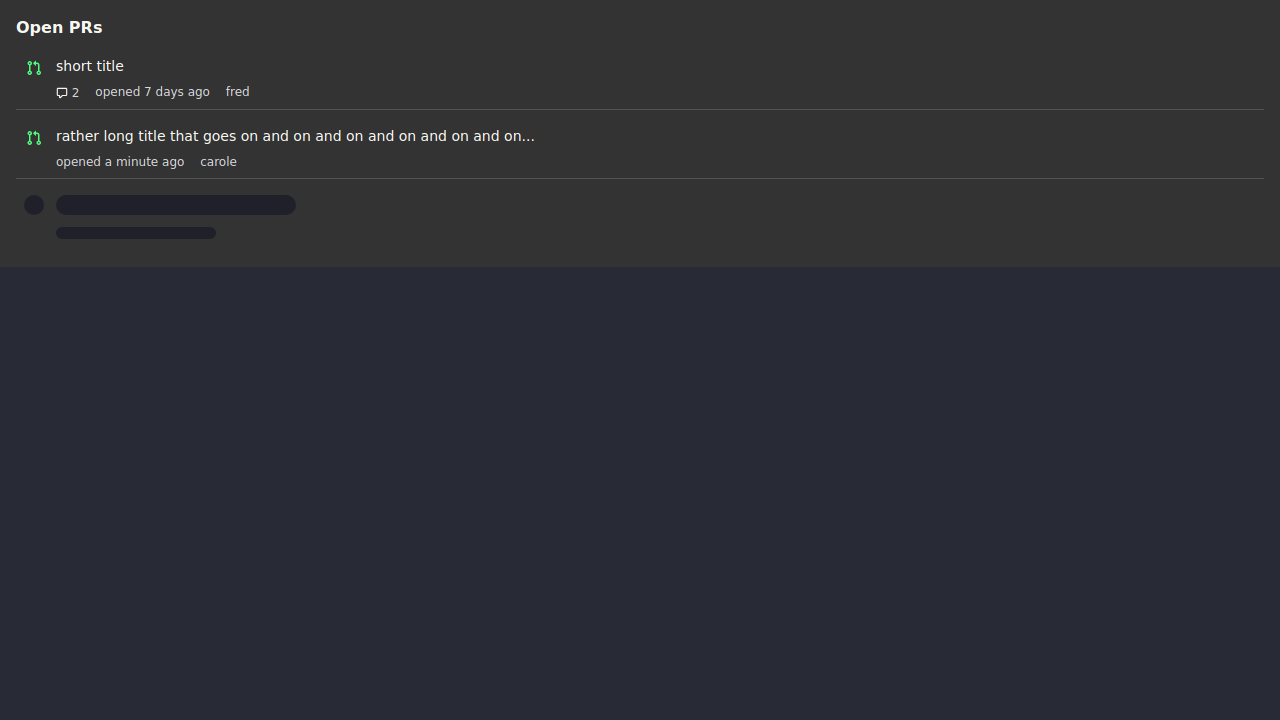Click the PR icon next to the long title
This screenshot has height=720, width=1280.
34,138
